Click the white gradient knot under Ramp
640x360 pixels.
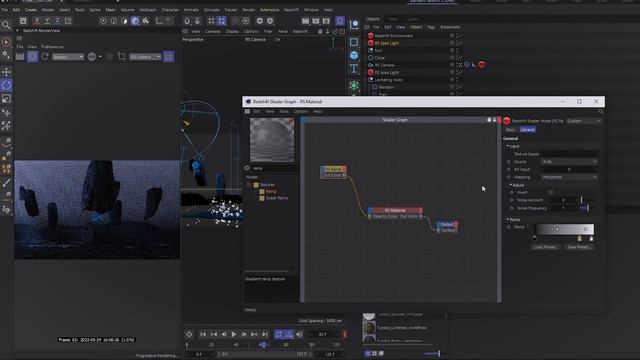point(591,238)
